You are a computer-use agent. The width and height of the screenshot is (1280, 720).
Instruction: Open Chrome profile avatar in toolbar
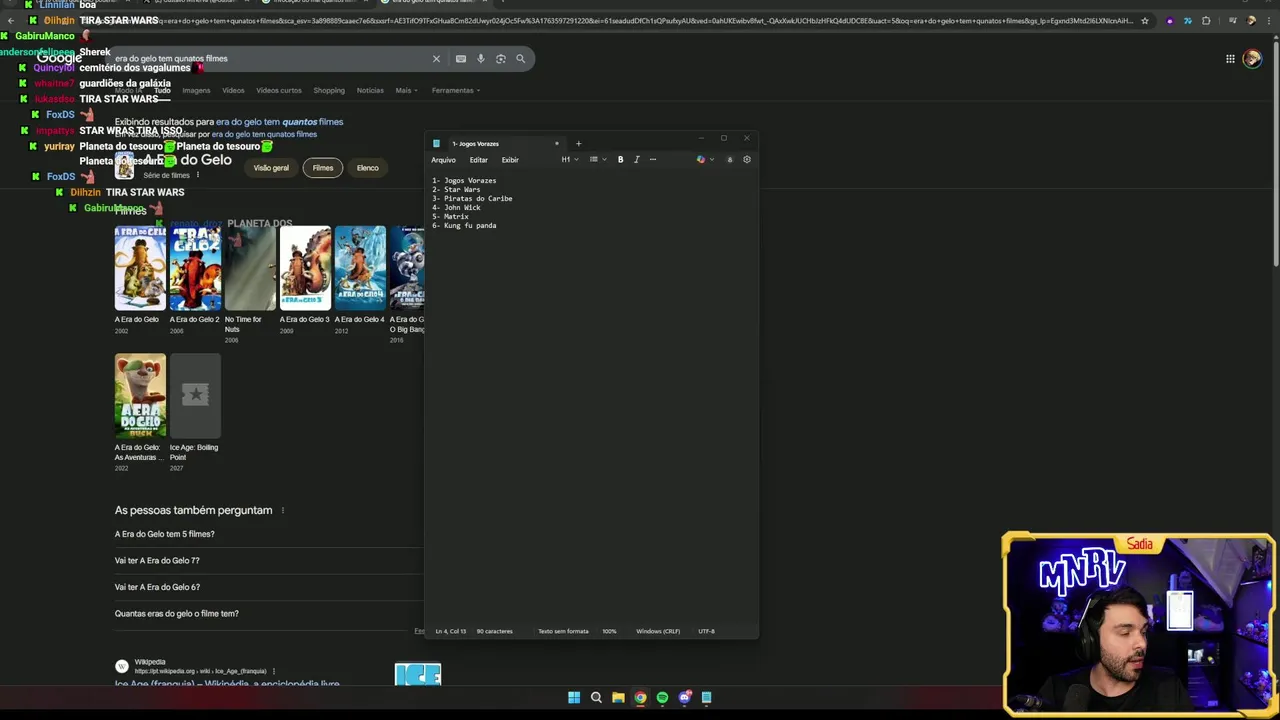click(1251, 20)
